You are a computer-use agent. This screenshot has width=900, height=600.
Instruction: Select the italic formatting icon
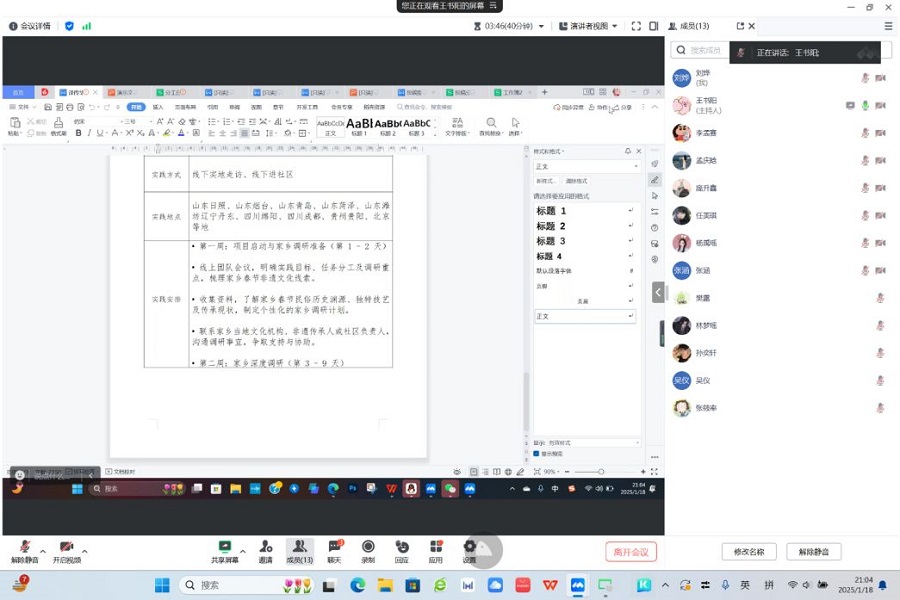[x=89, y=131]
